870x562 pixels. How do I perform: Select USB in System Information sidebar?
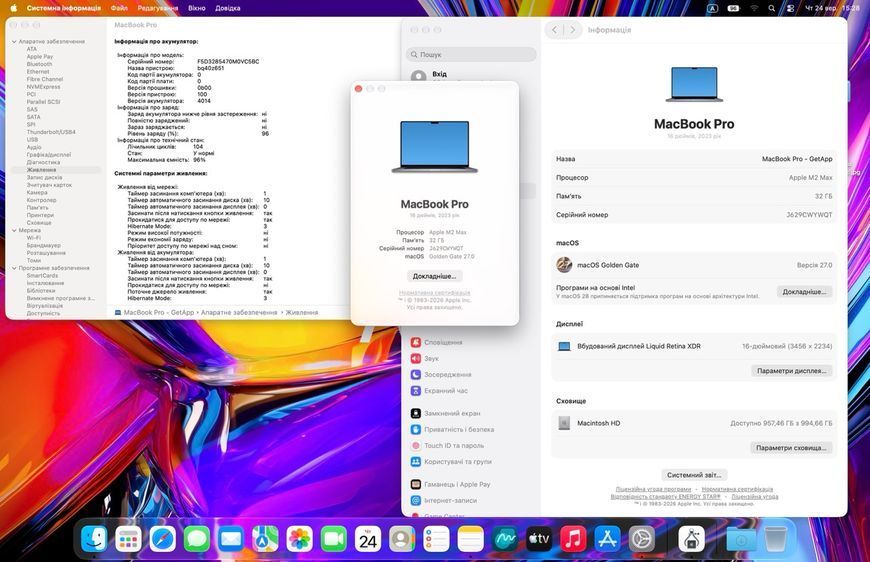[x=32, y=140]
